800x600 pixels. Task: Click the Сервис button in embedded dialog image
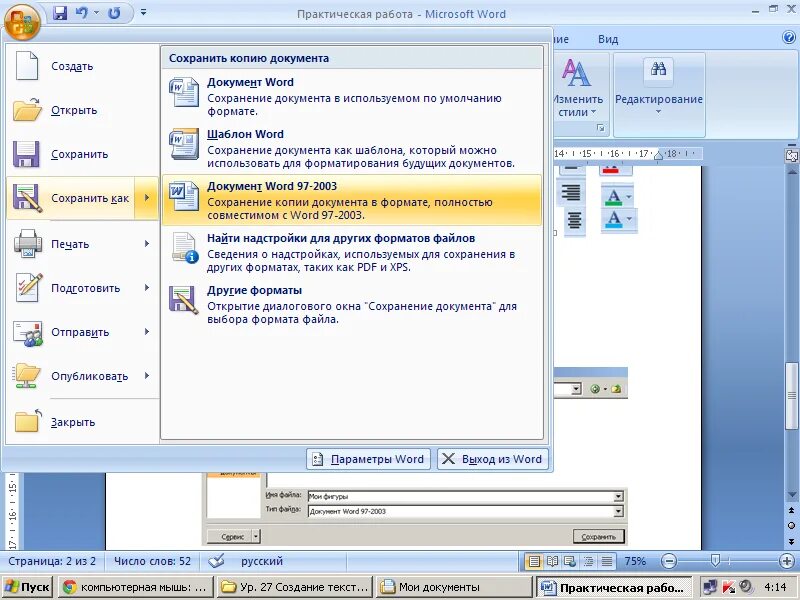tap(233, 536)
